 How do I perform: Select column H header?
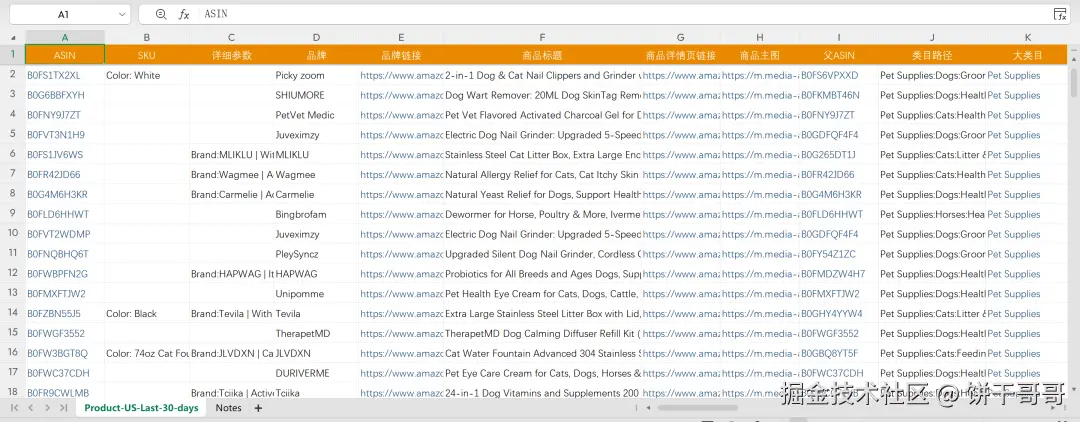[x=760, y=37]
